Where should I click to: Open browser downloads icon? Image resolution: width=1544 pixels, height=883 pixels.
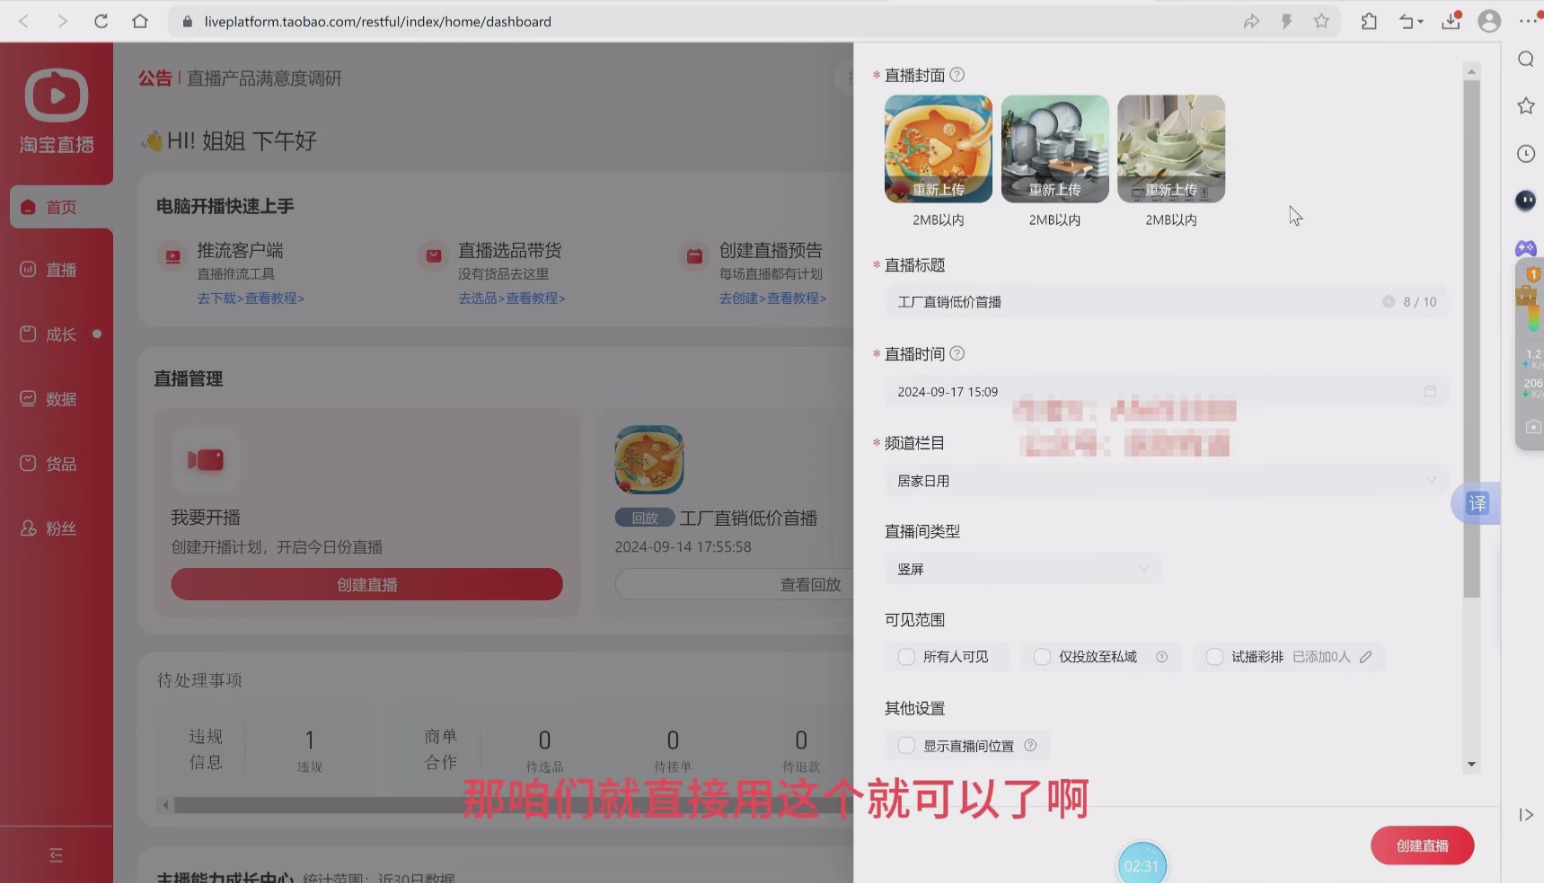pyautogui.click(x=1451, y=20)
